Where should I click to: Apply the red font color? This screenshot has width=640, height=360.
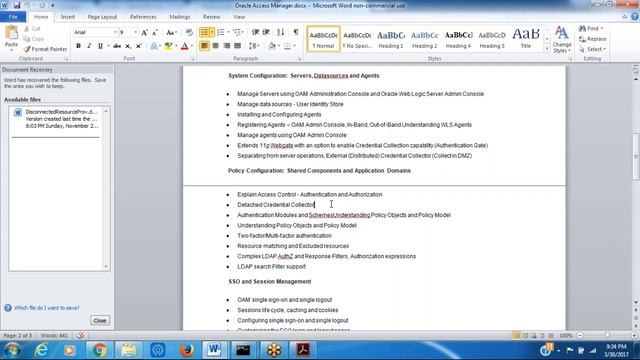click(x=184, y=46)
